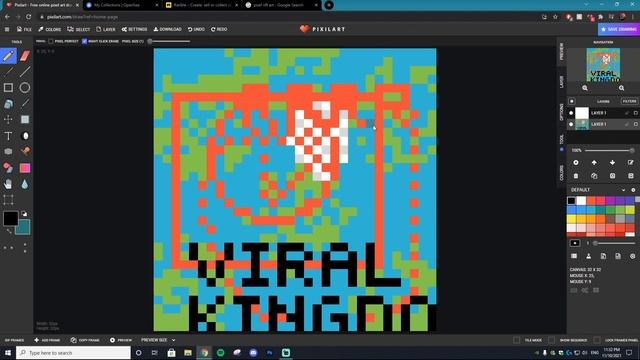Open hamburger menu in top bar

point(7,29)
